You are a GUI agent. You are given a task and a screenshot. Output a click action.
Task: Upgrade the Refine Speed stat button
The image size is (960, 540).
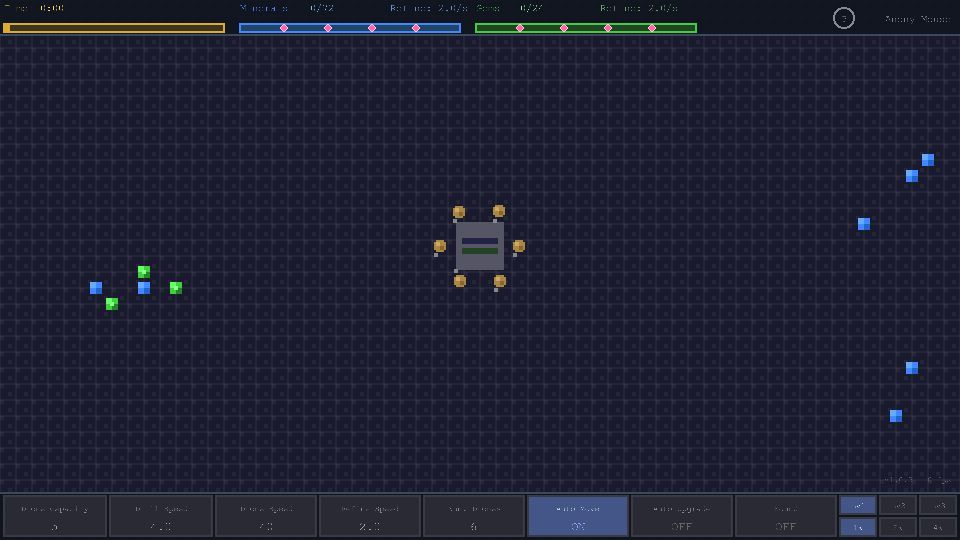pyautogui.click(x=369, y=516)
